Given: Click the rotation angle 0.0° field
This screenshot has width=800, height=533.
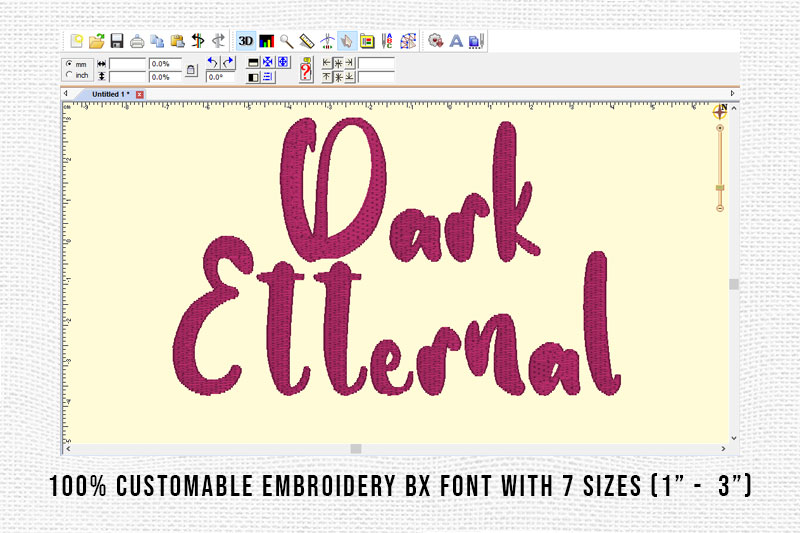Looking at the screenshot, I should (x=220, y=77).
